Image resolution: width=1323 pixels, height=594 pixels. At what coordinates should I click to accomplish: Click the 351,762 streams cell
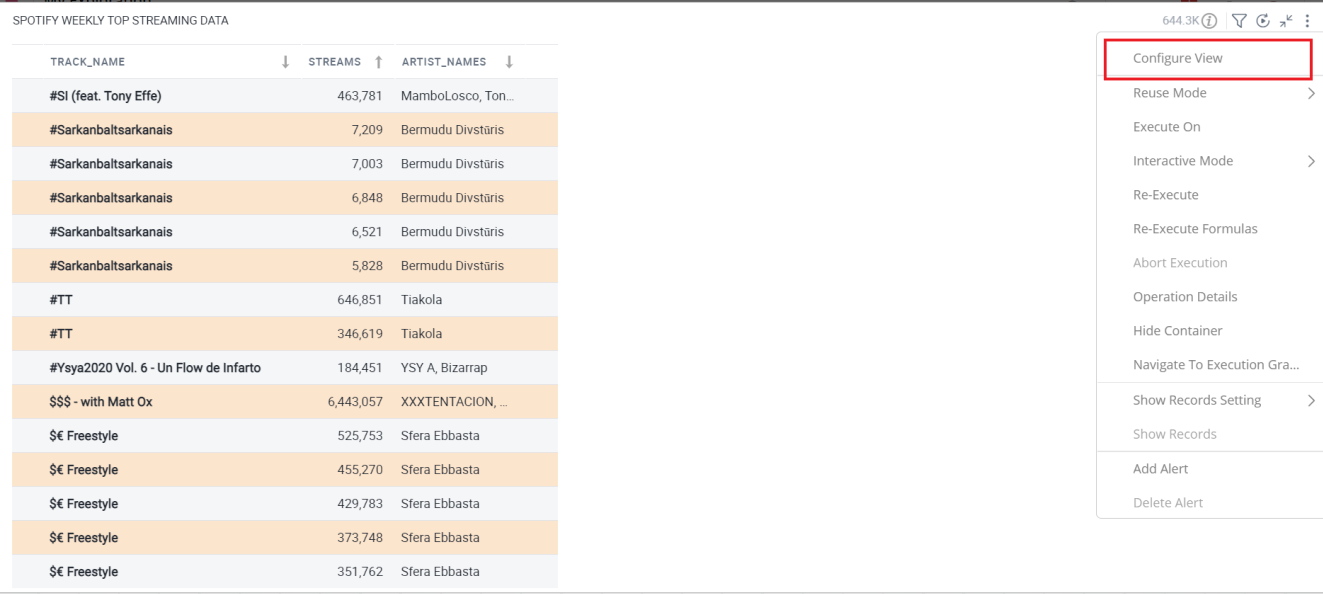[x=360, y=572]
